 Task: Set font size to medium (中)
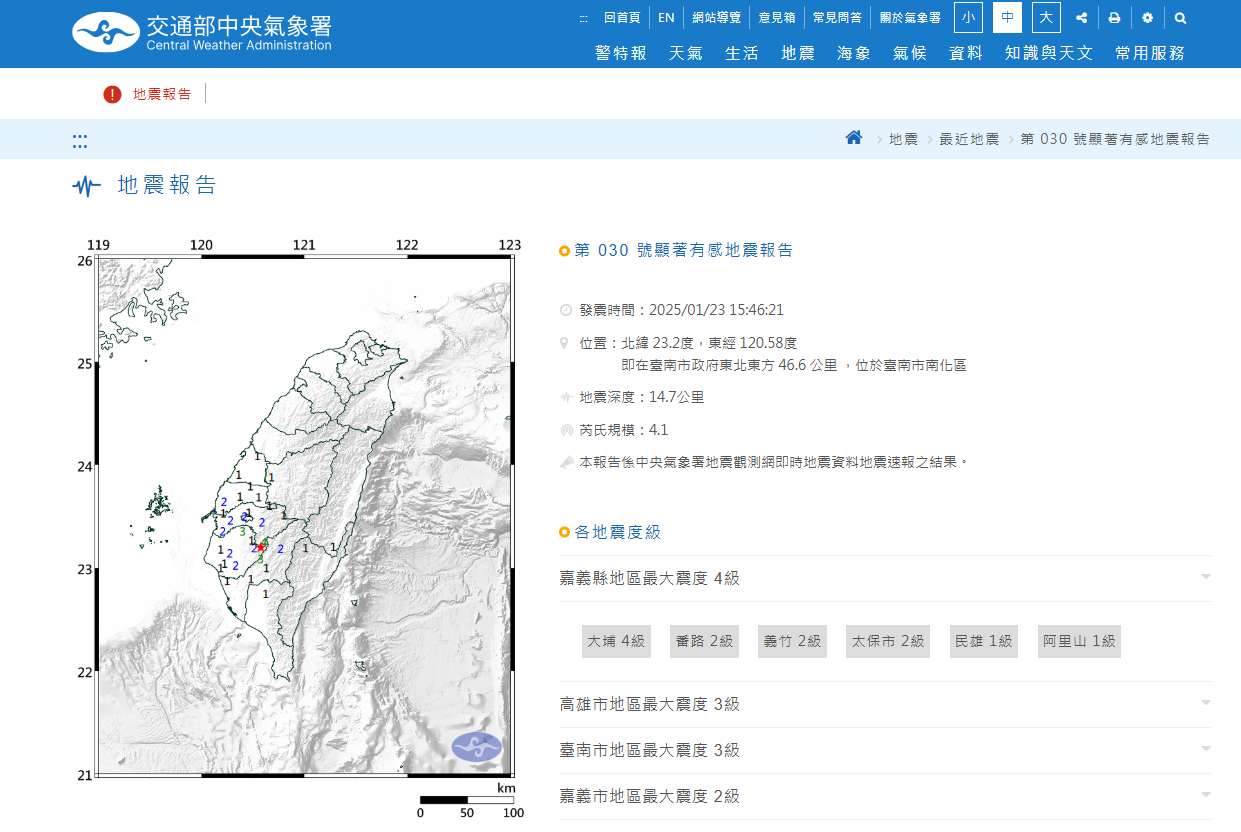pos(1007,17)
